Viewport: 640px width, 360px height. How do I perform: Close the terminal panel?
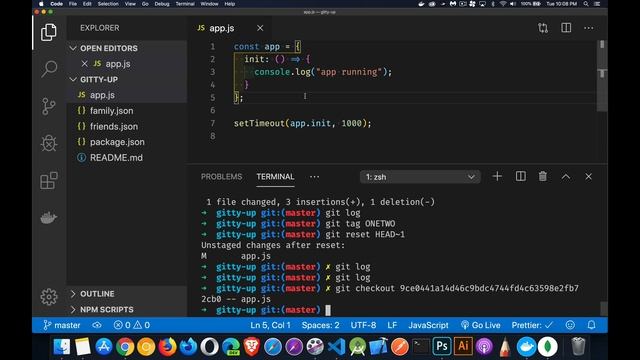click(588, 176)
